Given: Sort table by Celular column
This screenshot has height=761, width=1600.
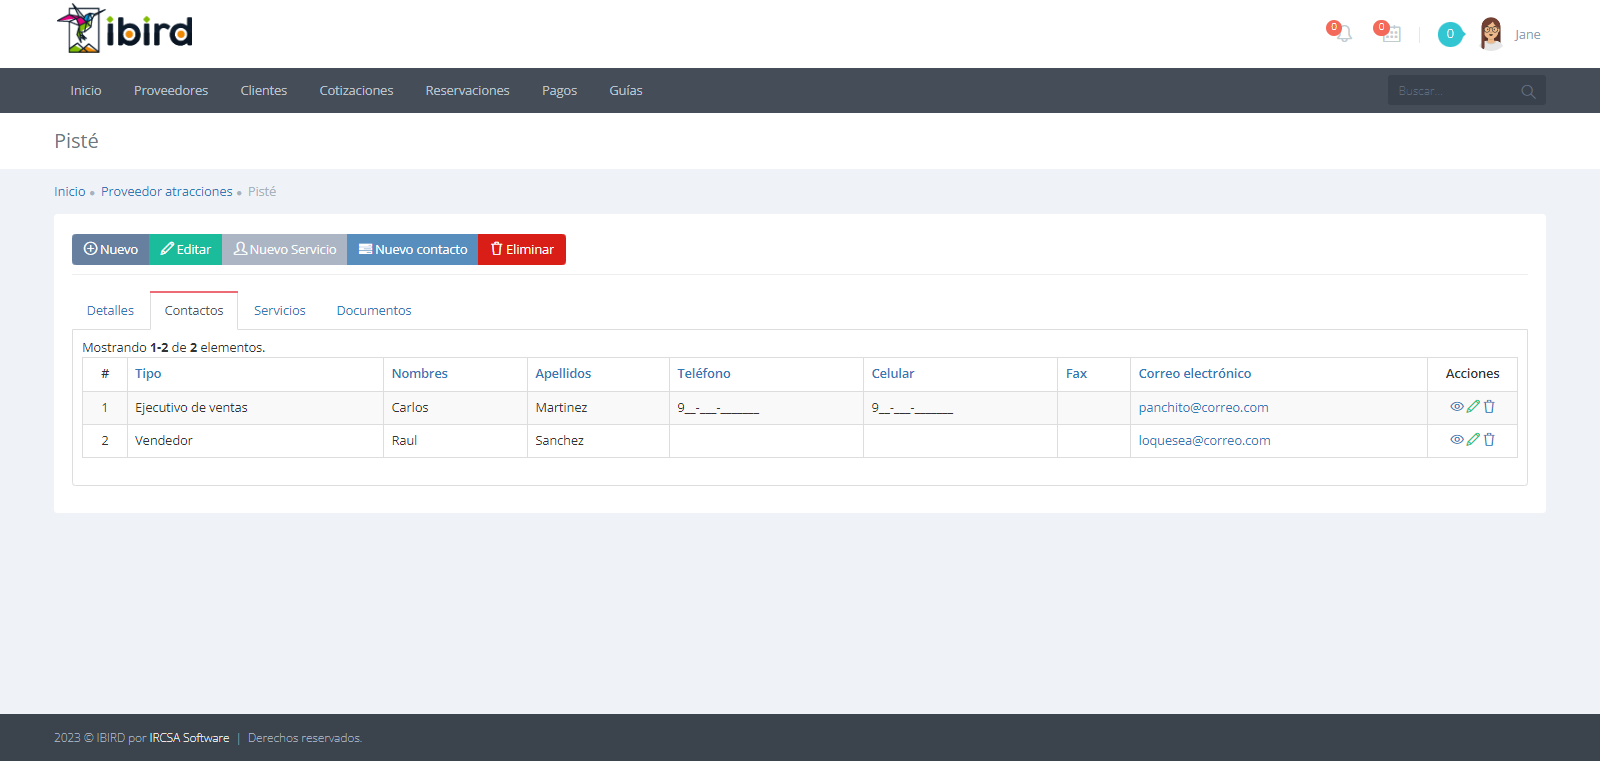Looking at the screenshot, I should (893, 374).
